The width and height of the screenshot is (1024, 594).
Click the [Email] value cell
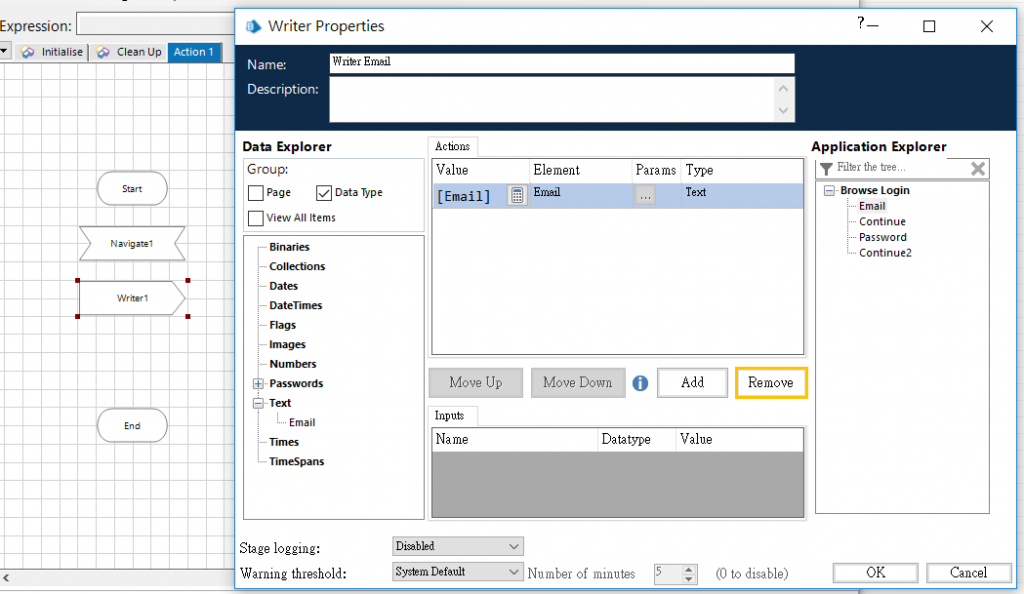(x=469, y=196)
